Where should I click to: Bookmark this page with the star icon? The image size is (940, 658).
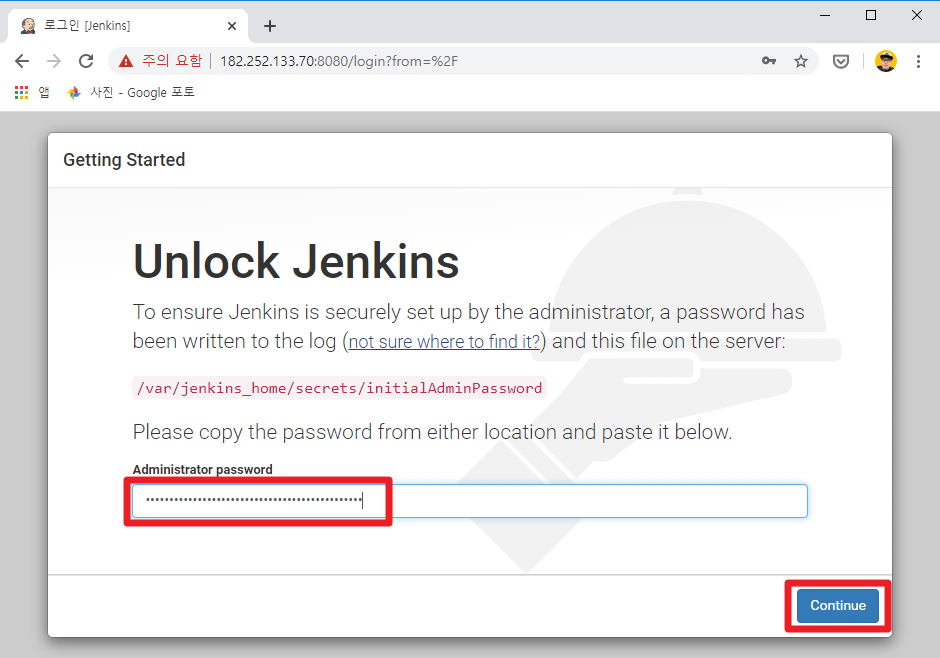801,61
